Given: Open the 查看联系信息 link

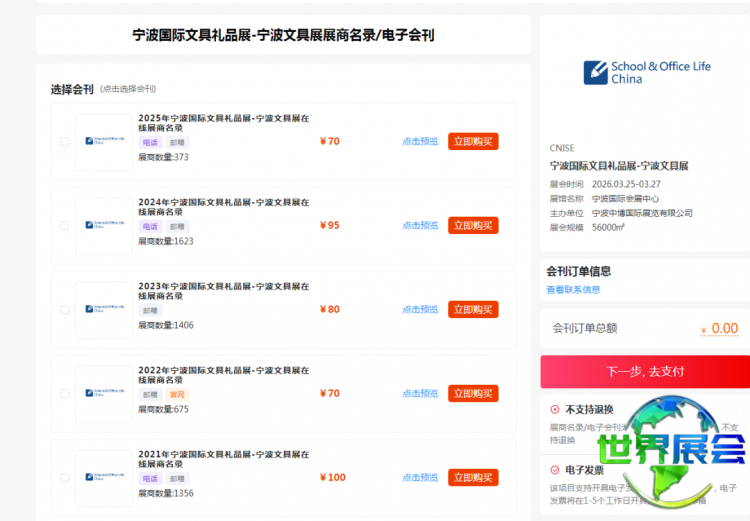Looking at the screenshot, I should coord(573,290).
